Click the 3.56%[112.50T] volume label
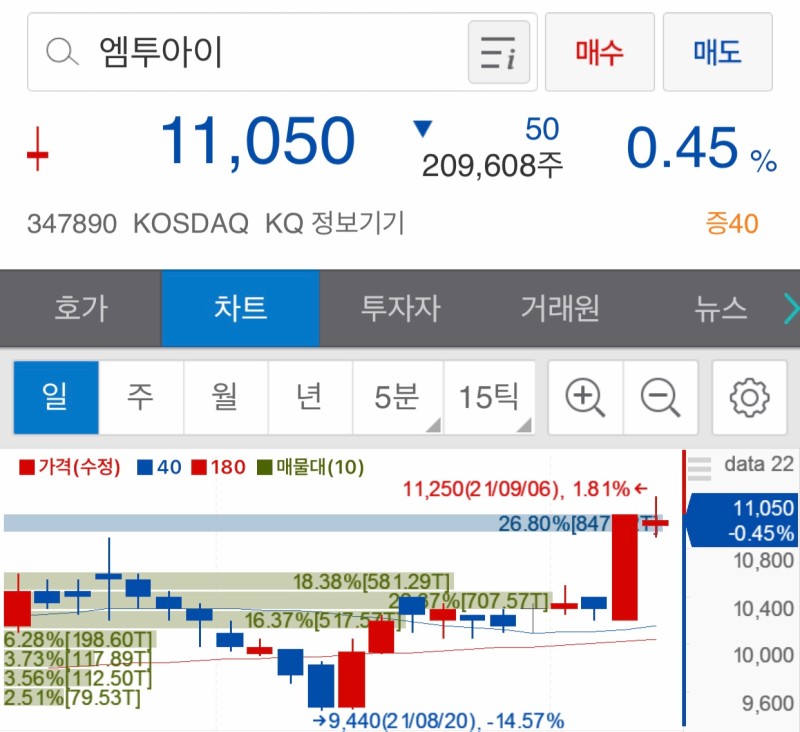 coord(78,678)
